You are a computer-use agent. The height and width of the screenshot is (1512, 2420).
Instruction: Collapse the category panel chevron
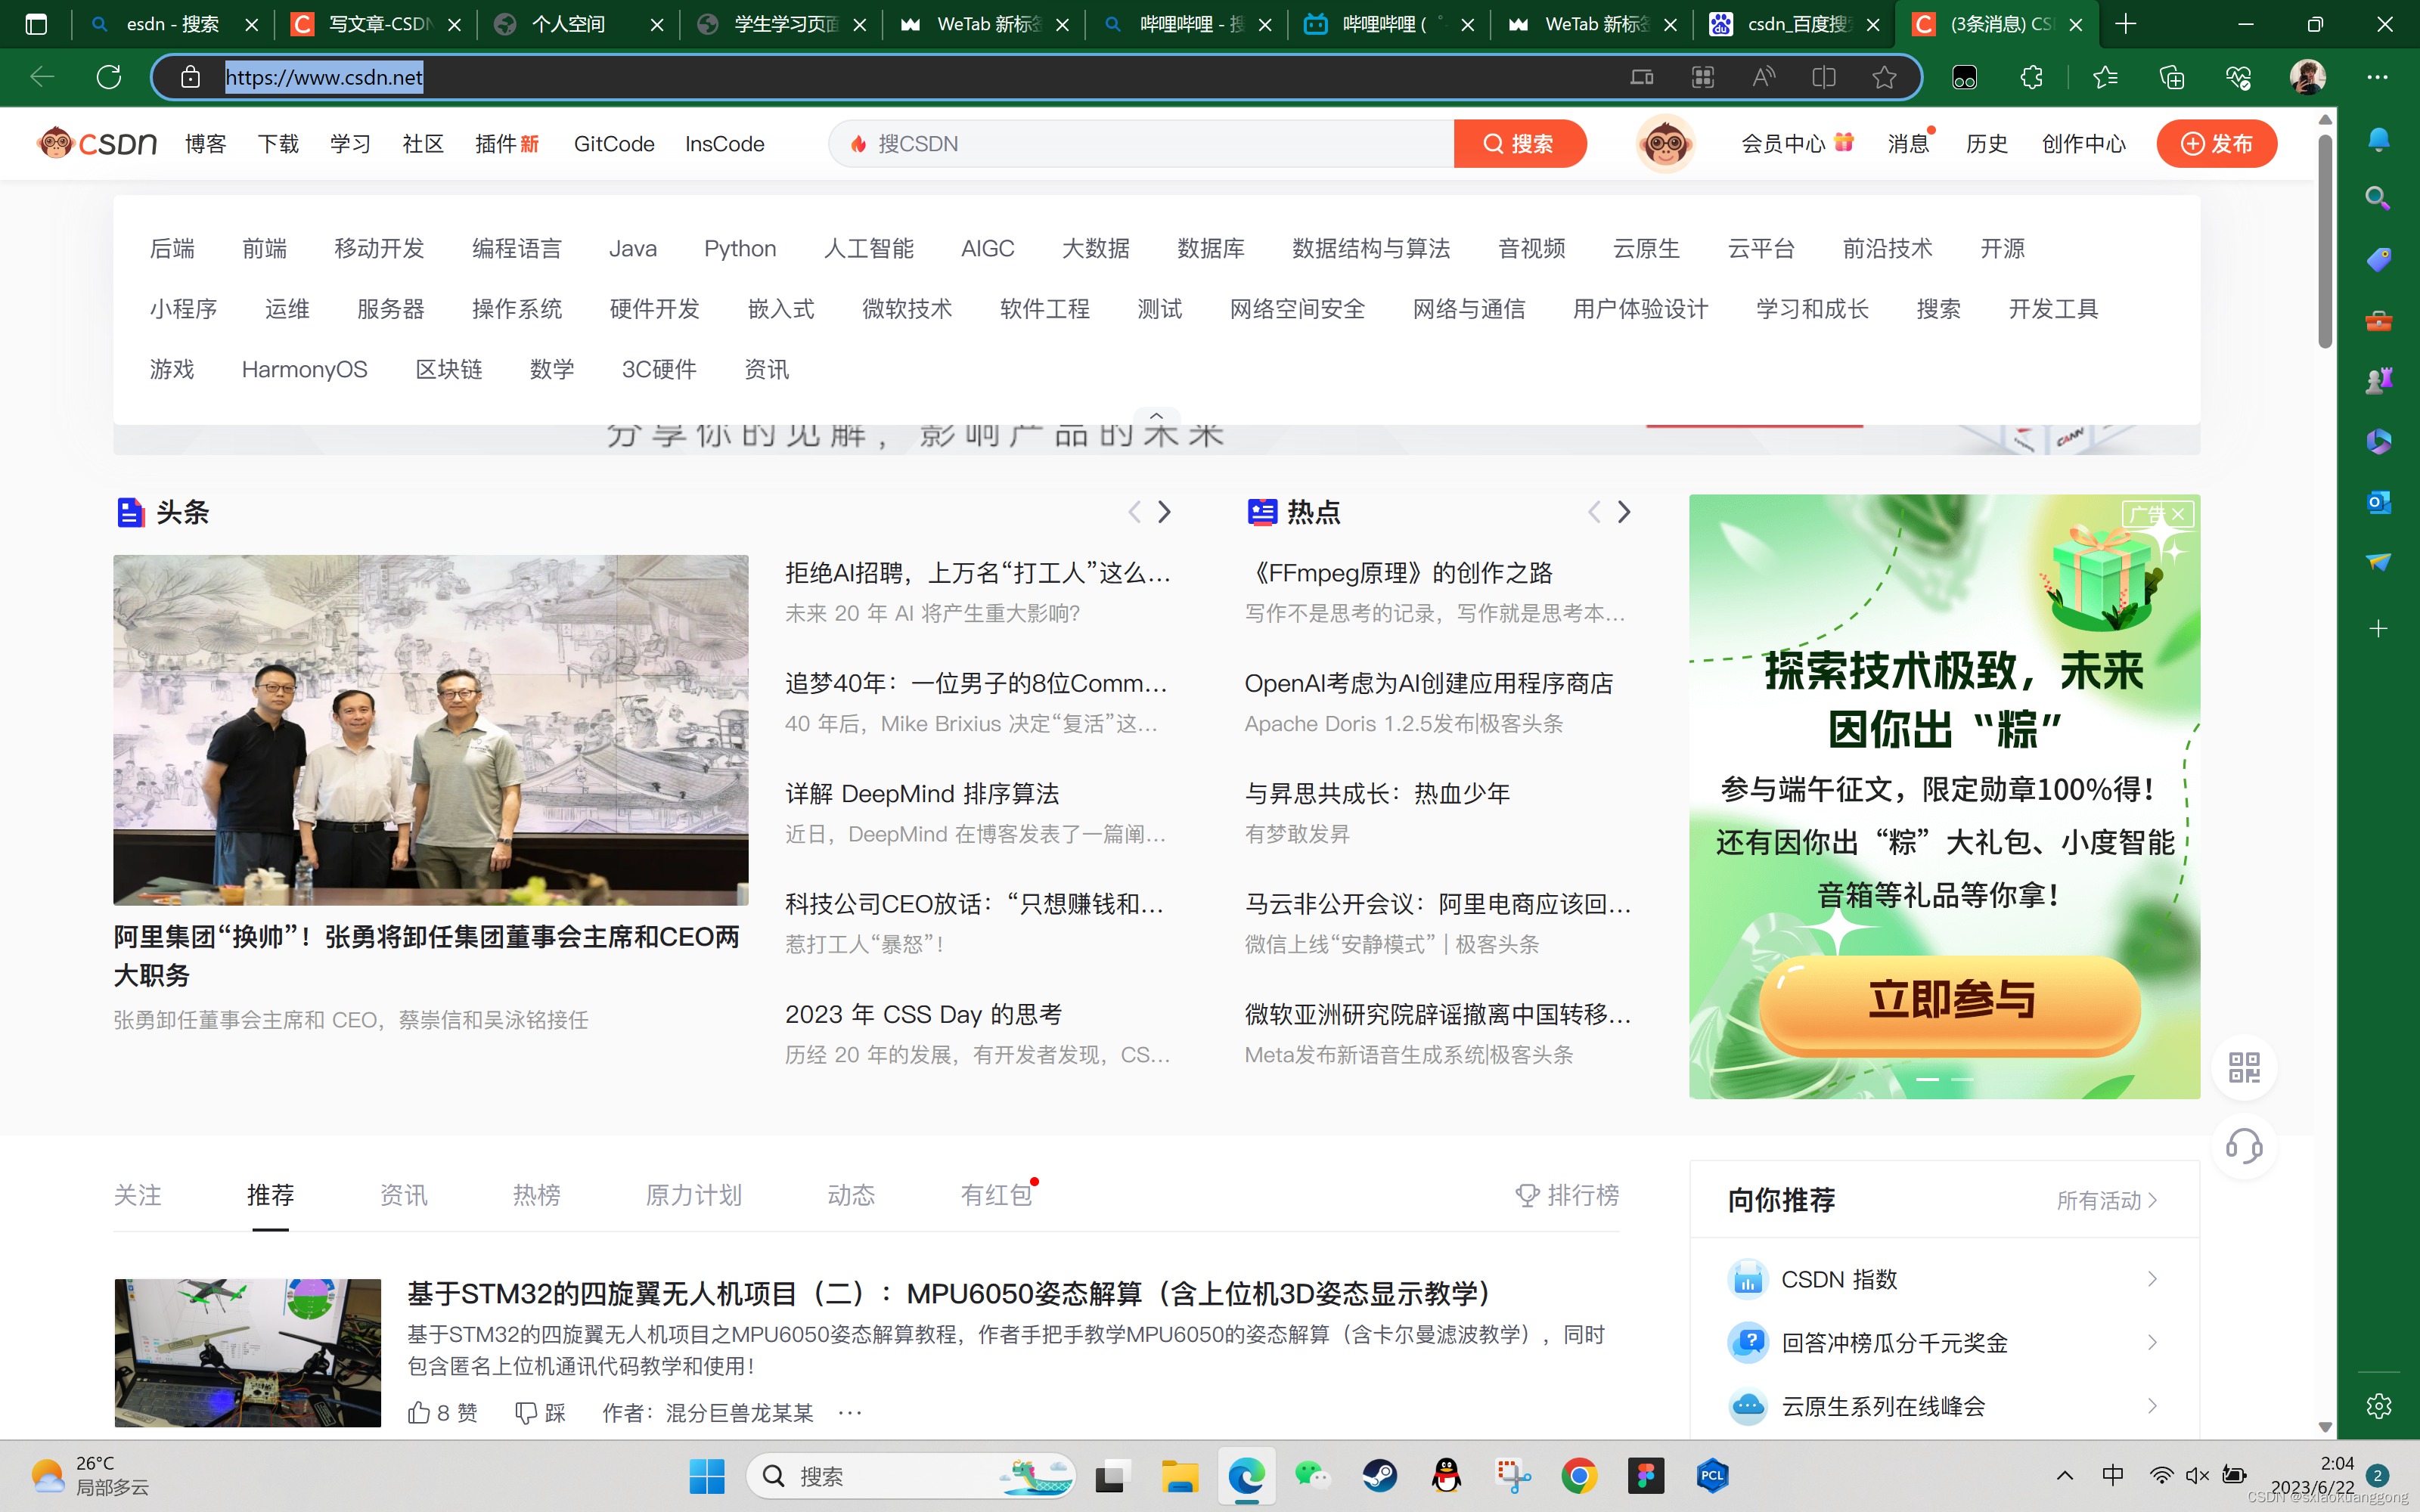1157,416
